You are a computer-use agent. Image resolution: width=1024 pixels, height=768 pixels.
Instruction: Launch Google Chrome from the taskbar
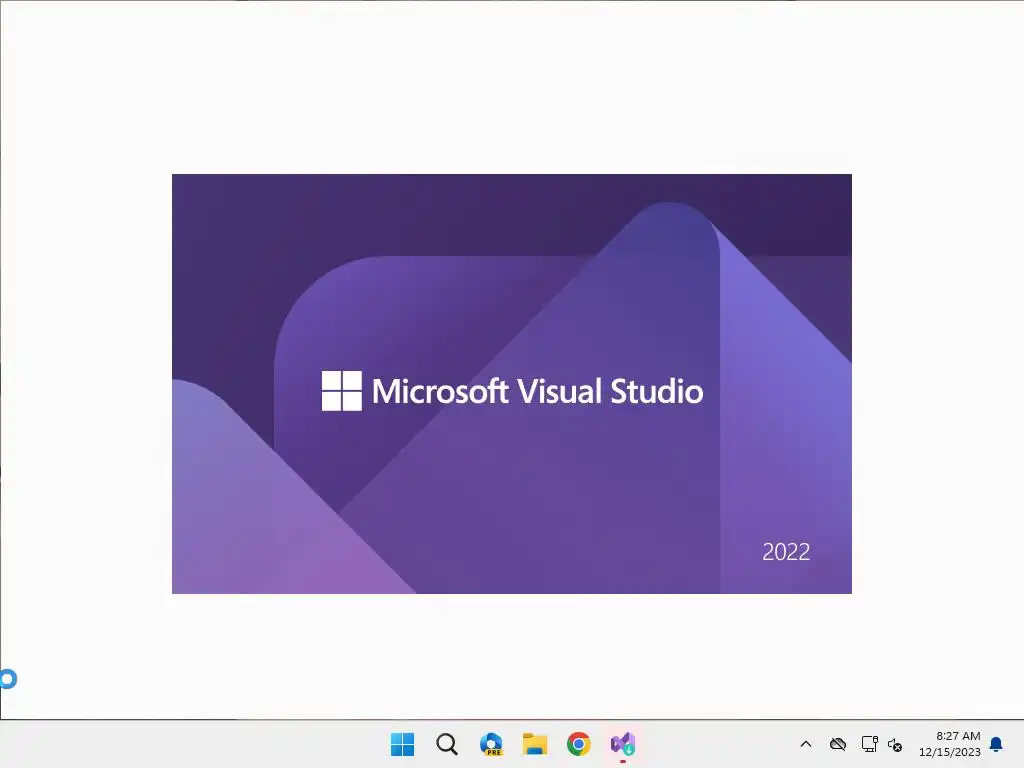coord(579,744)
